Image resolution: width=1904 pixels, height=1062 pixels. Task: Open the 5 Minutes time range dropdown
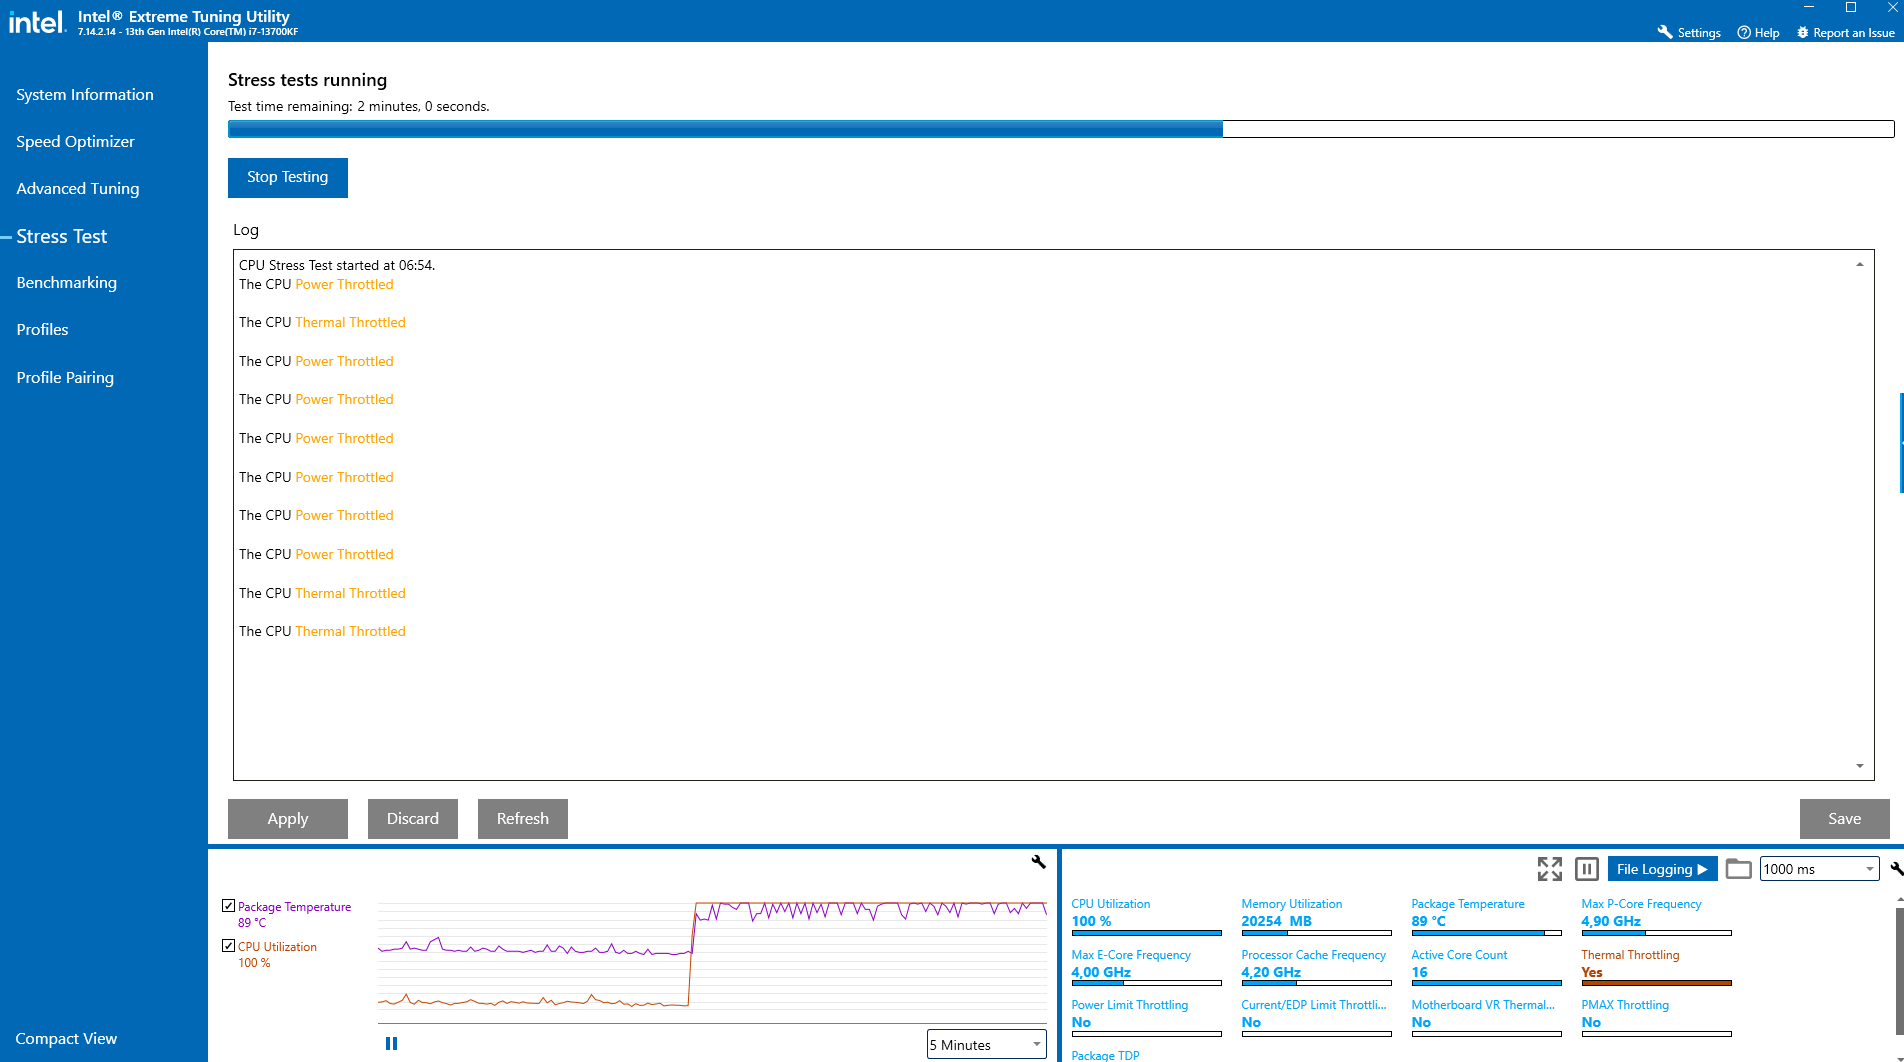[x=986, y=1044]
